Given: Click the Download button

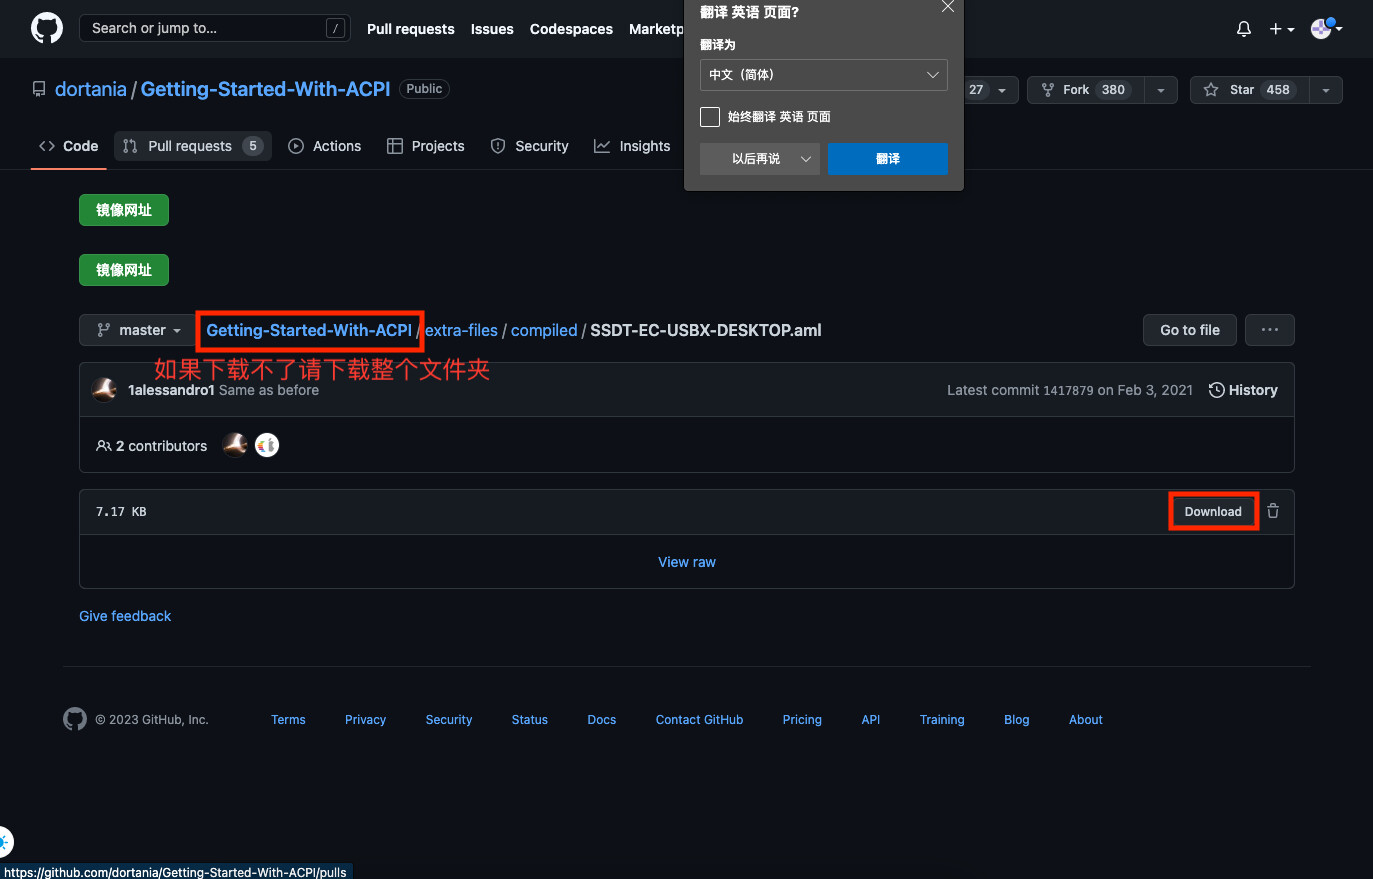Looking at the screenshot, I should point(1213,512).
